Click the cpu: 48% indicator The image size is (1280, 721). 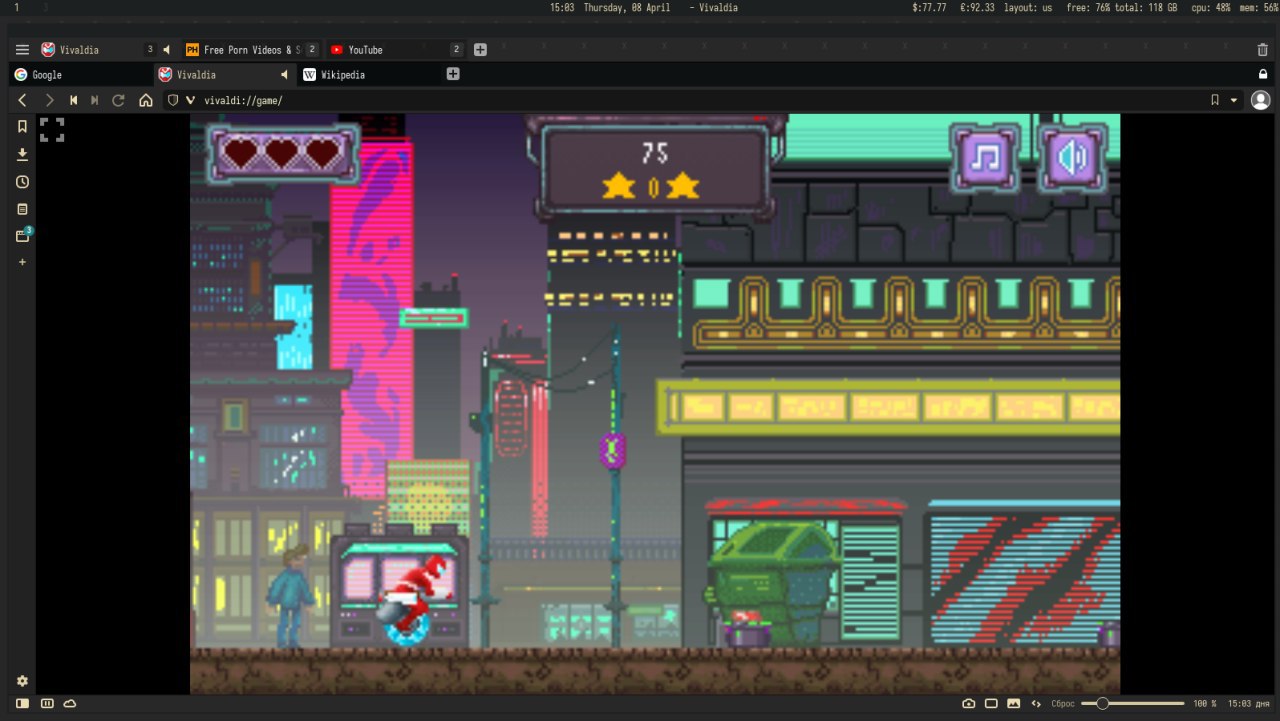pos(1211,7)
